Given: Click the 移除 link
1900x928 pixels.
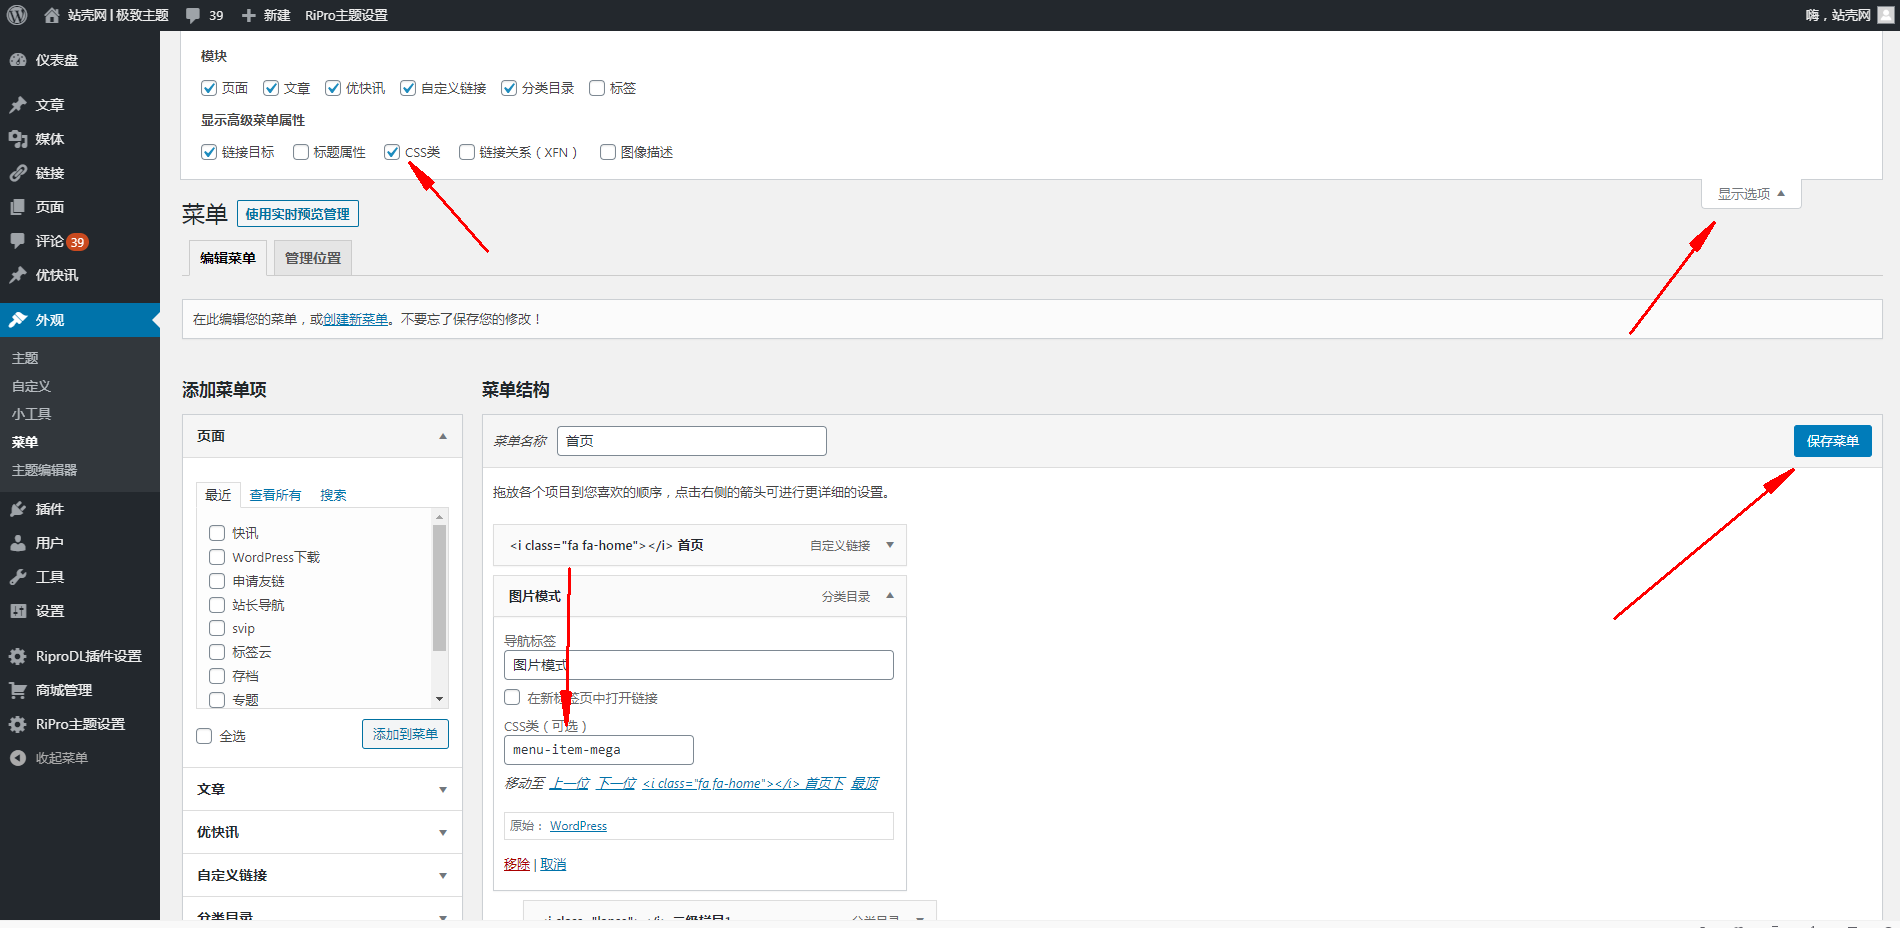Looking at the screenshot, I should click(x=517, y=864).
